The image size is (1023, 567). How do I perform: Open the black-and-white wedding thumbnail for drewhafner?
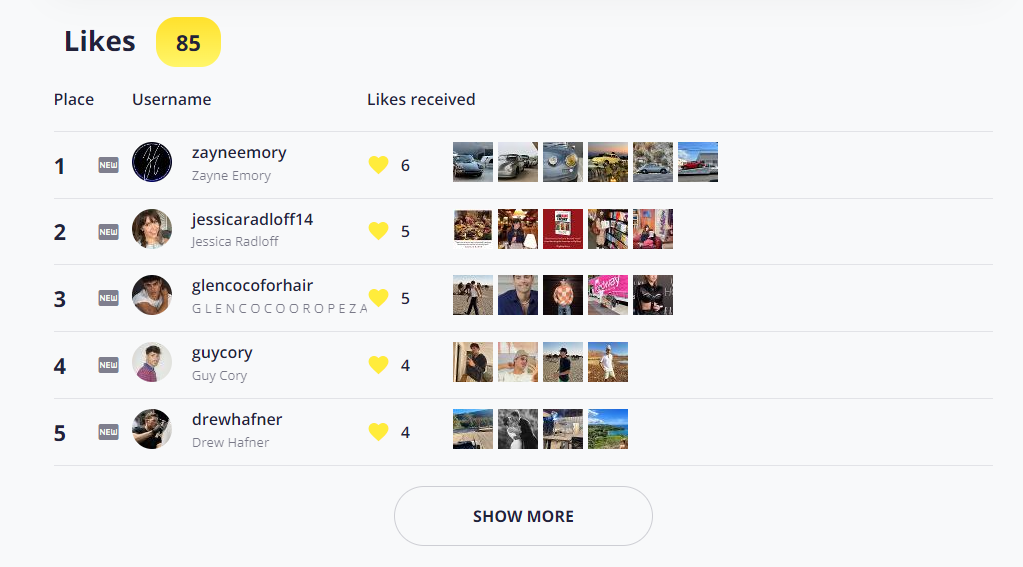pyautogui.click(x=518, y=429)
